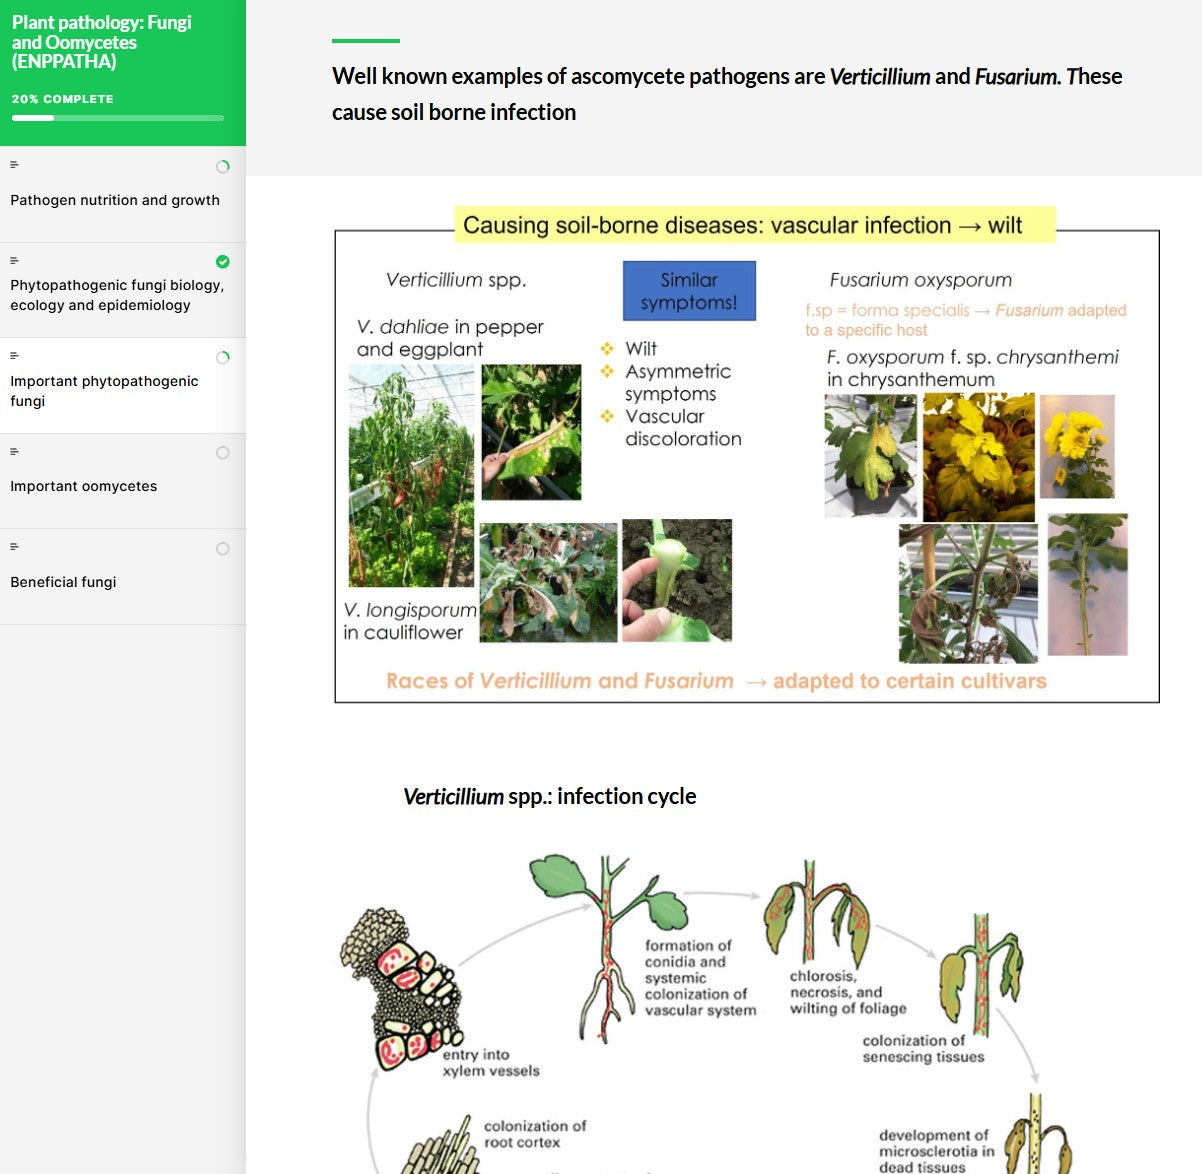Open the Important oomycetes lesson

point(83,486)
